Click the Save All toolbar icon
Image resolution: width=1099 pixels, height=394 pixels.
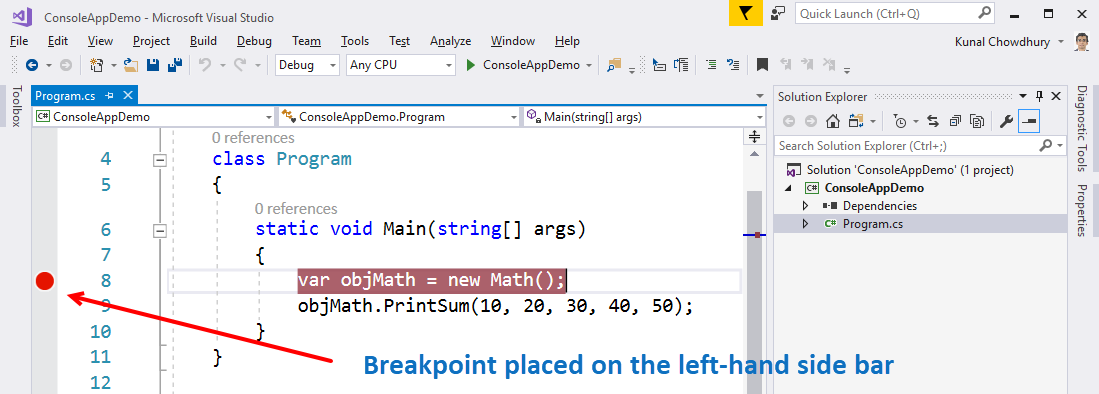tap(175, 65)
